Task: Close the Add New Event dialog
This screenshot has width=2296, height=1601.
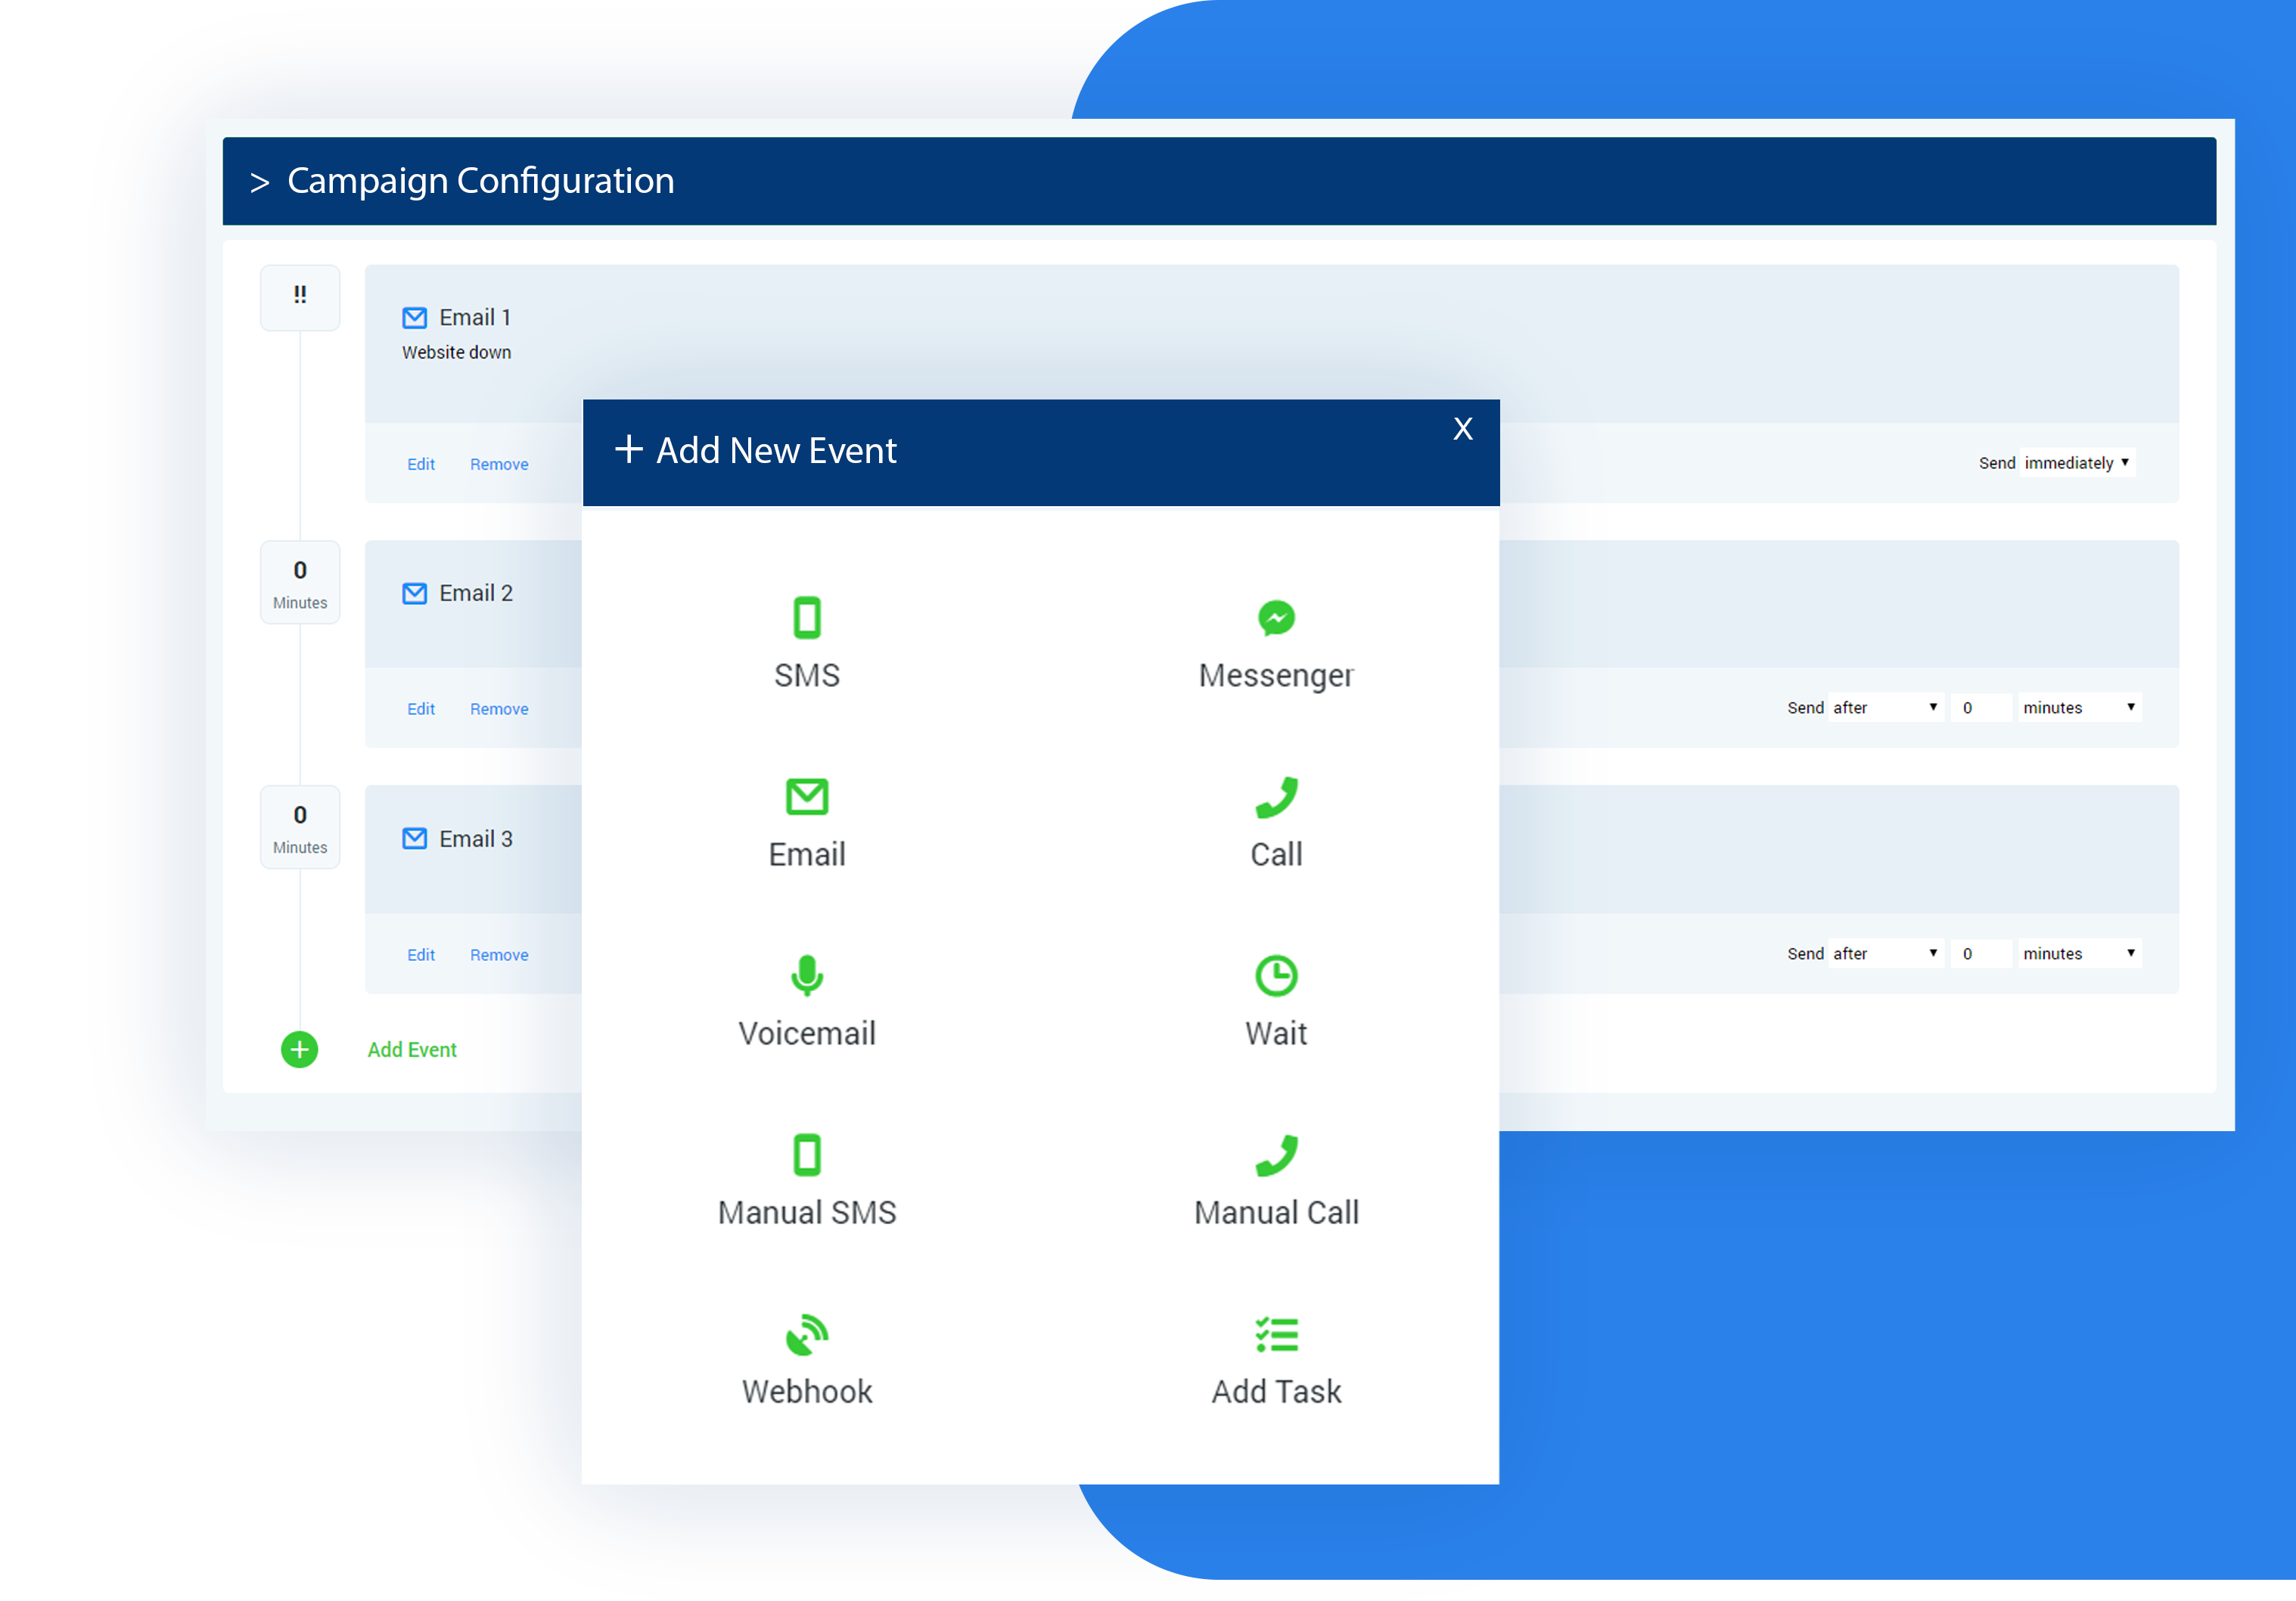Action: coord(1462,429)
